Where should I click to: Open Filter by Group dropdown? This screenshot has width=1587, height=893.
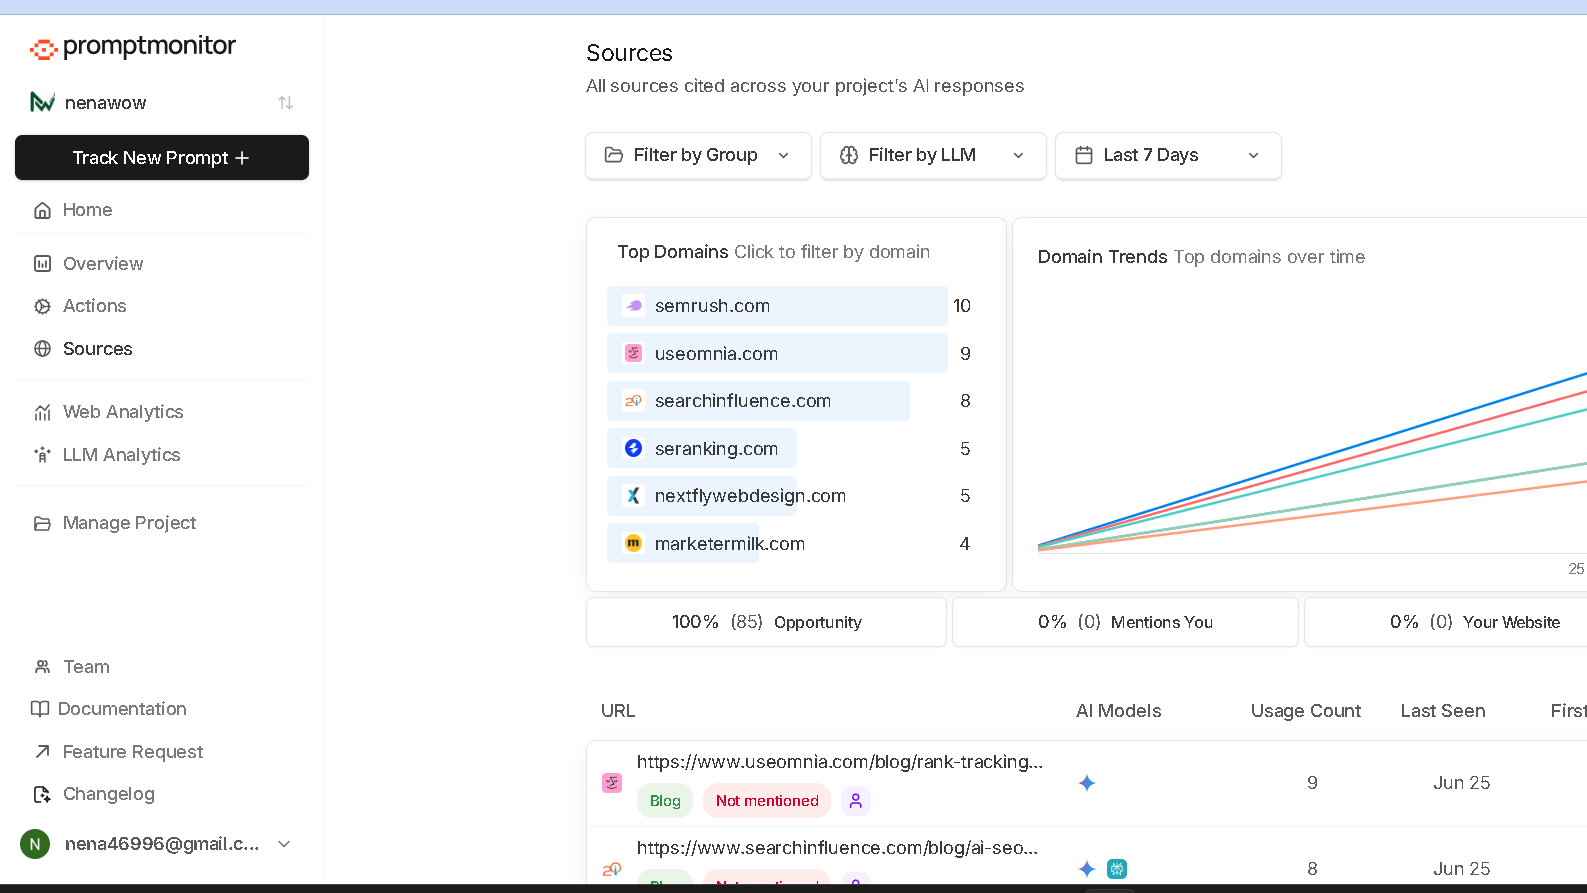pyautogui.click(x=698, y=155)
